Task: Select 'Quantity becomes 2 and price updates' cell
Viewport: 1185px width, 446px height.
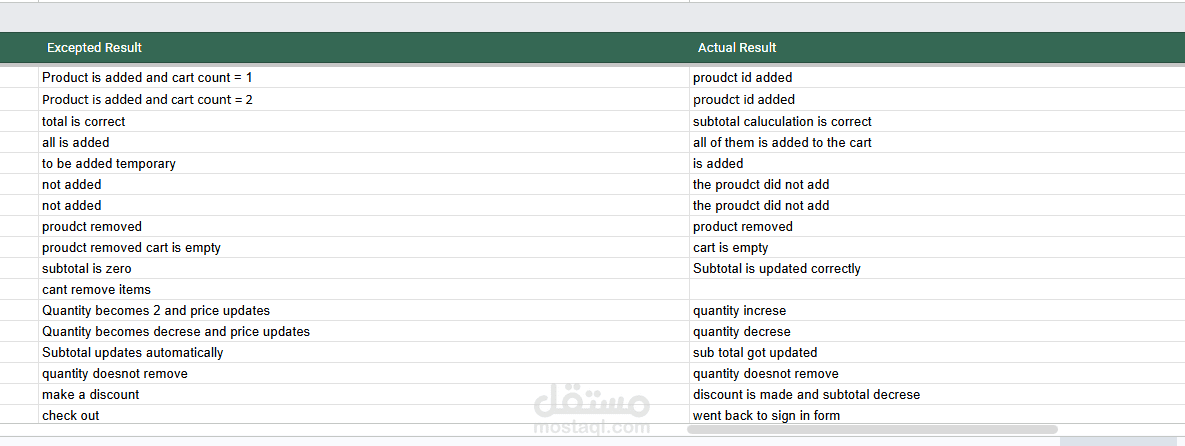Action: point(156,310)
